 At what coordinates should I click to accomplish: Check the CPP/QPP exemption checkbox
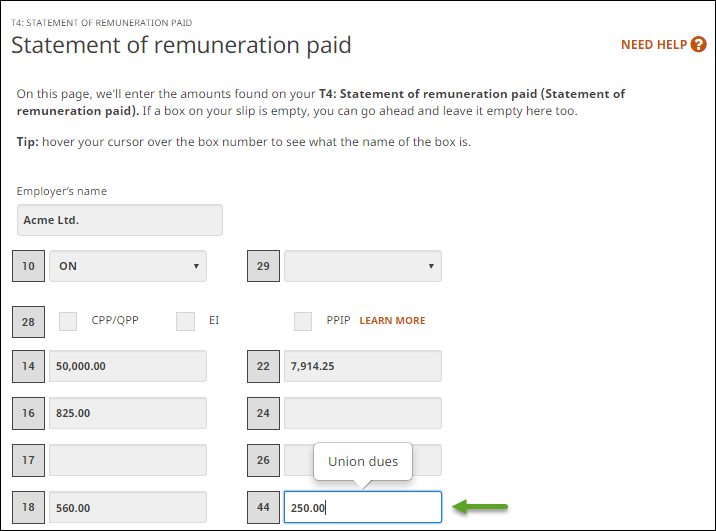pyautogui.click(x=68, y=321)
